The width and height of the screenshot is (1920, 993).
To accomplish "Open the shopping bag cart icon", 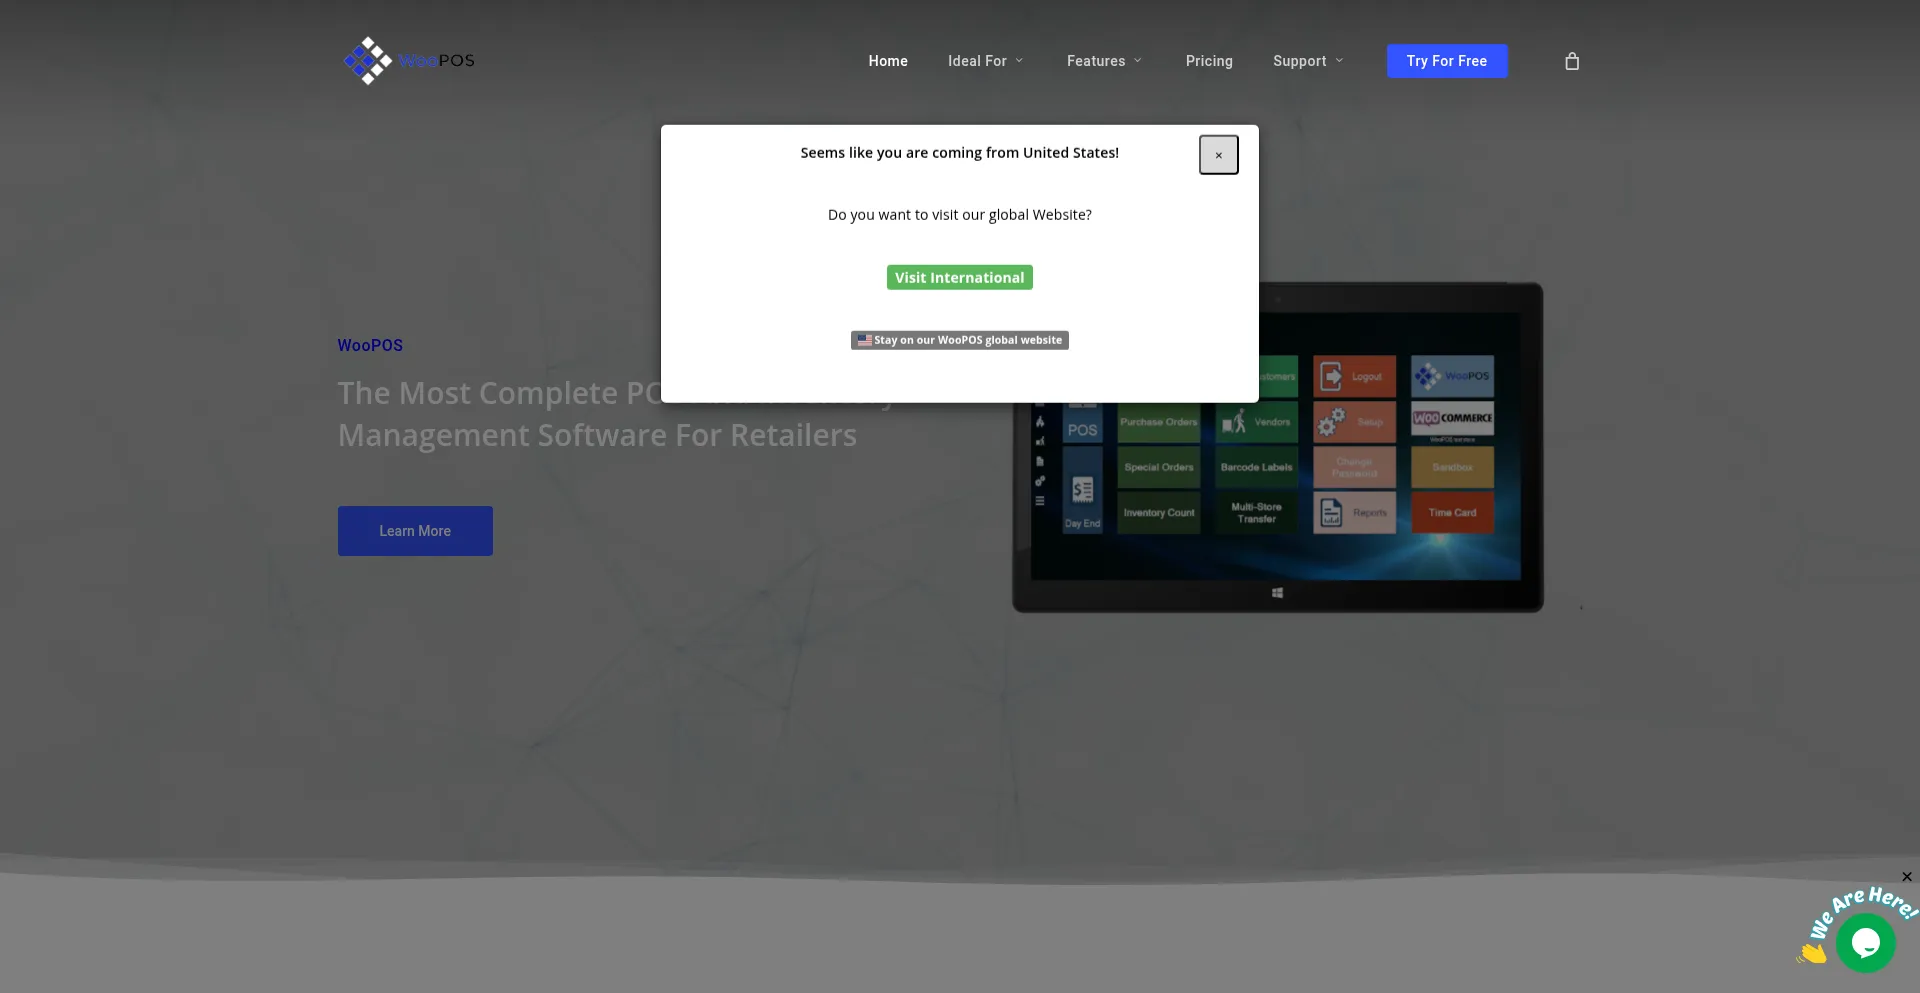I will click(1572, 61).
